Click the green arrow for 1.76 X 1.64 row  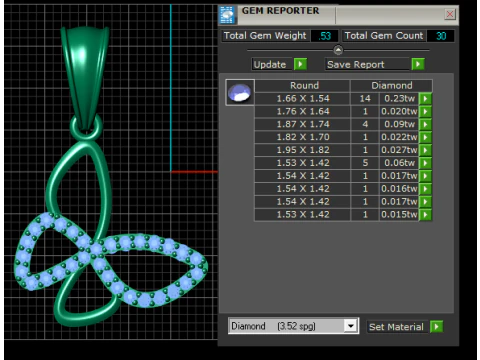(425, 111)
